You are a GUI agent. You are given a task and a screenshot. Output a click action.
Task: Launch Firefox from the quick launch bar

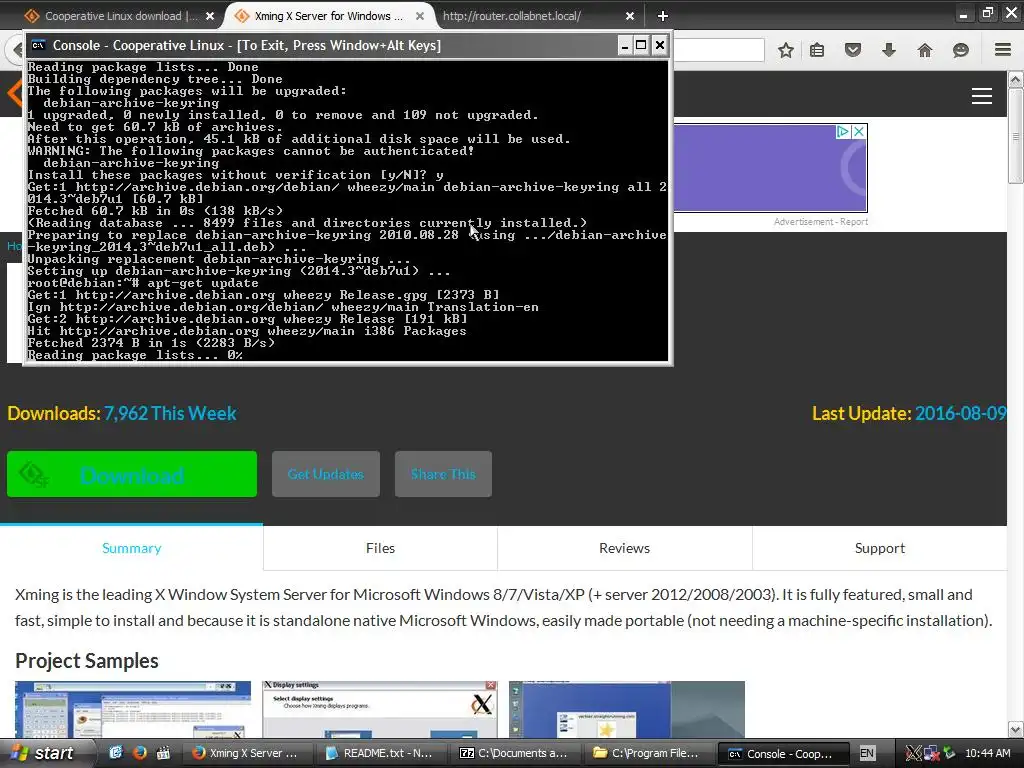coord(140,753)
